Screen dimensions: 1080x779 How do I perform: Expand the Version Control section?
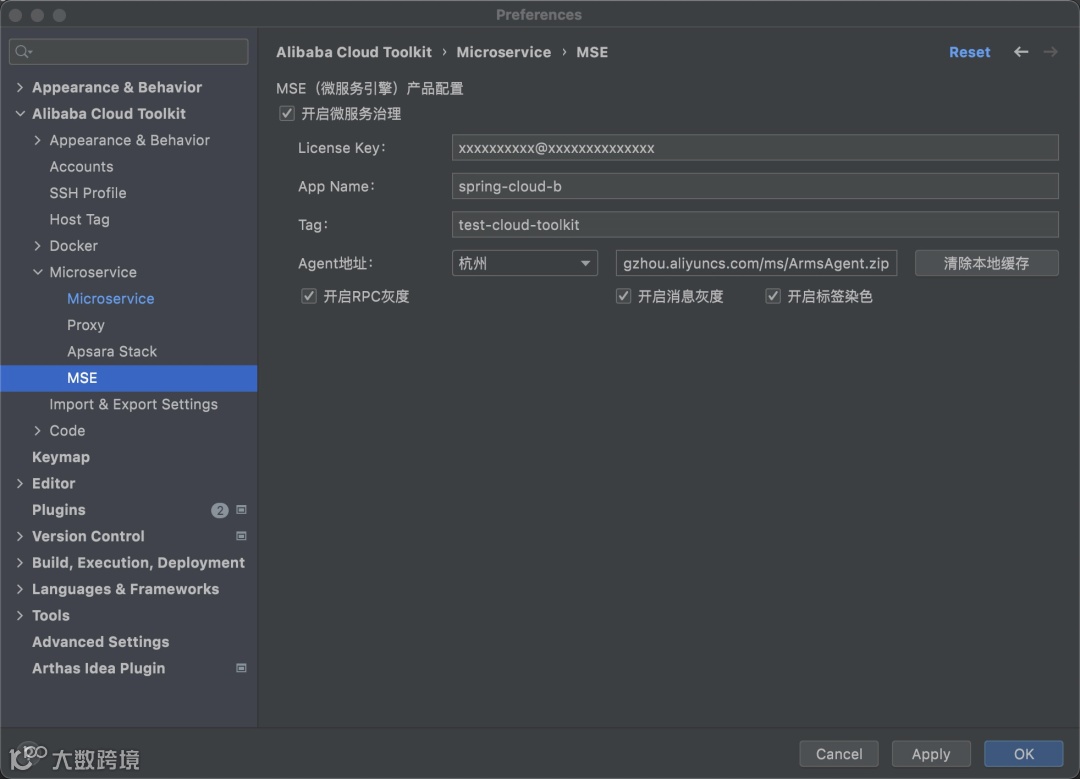pyautogui.click(x=20, y=536)
